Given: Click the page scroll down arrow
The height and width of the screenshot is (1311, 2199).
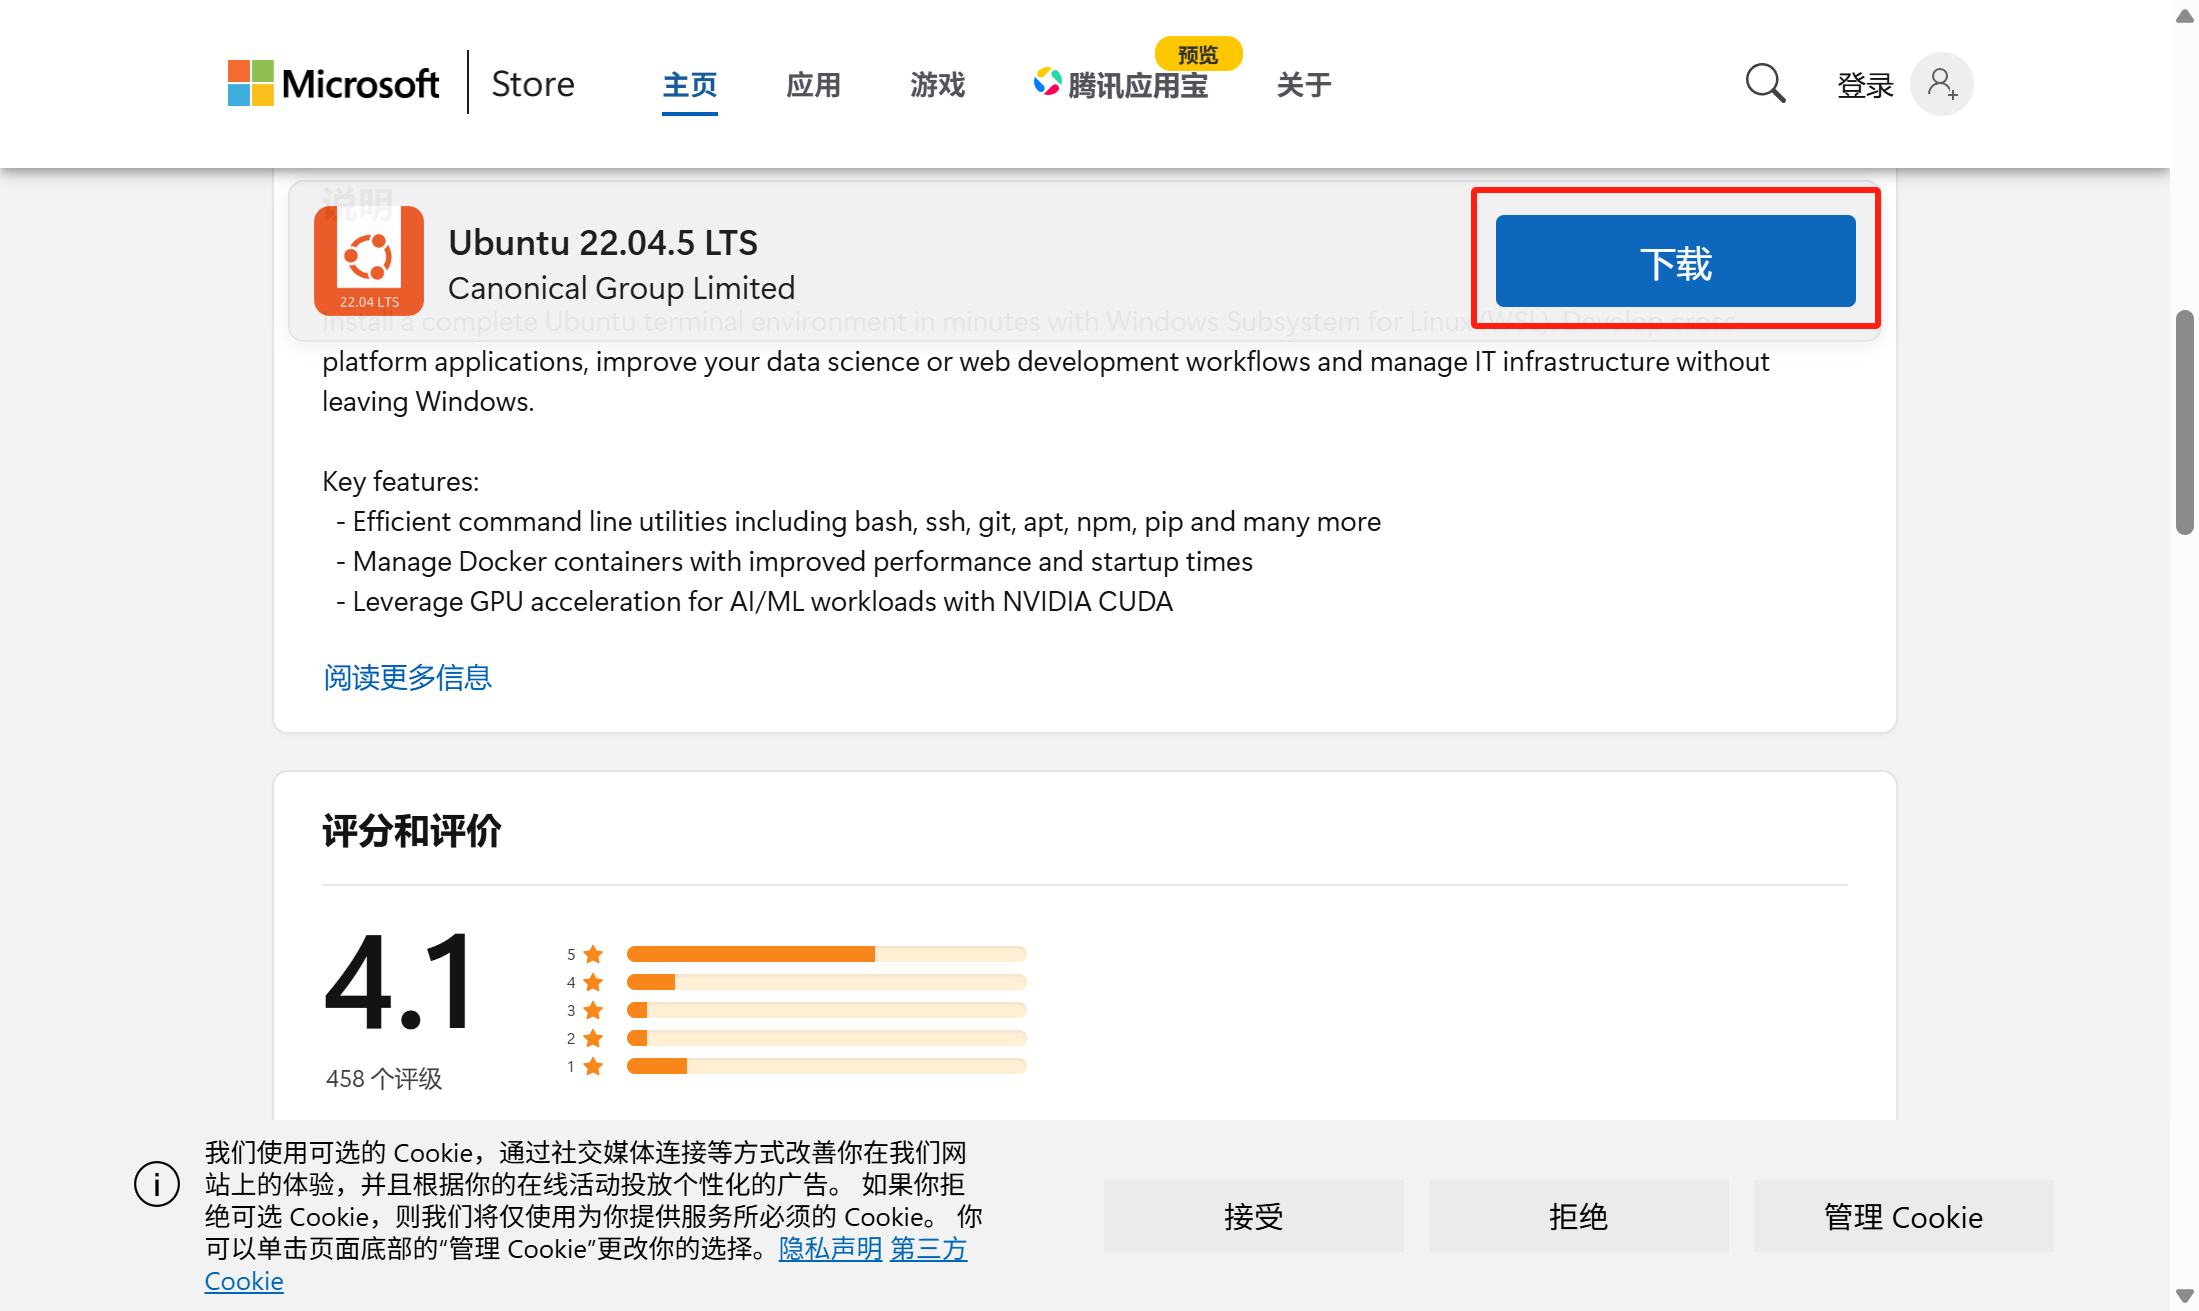Looking at the screenshot, I should pos(2184,1296).
